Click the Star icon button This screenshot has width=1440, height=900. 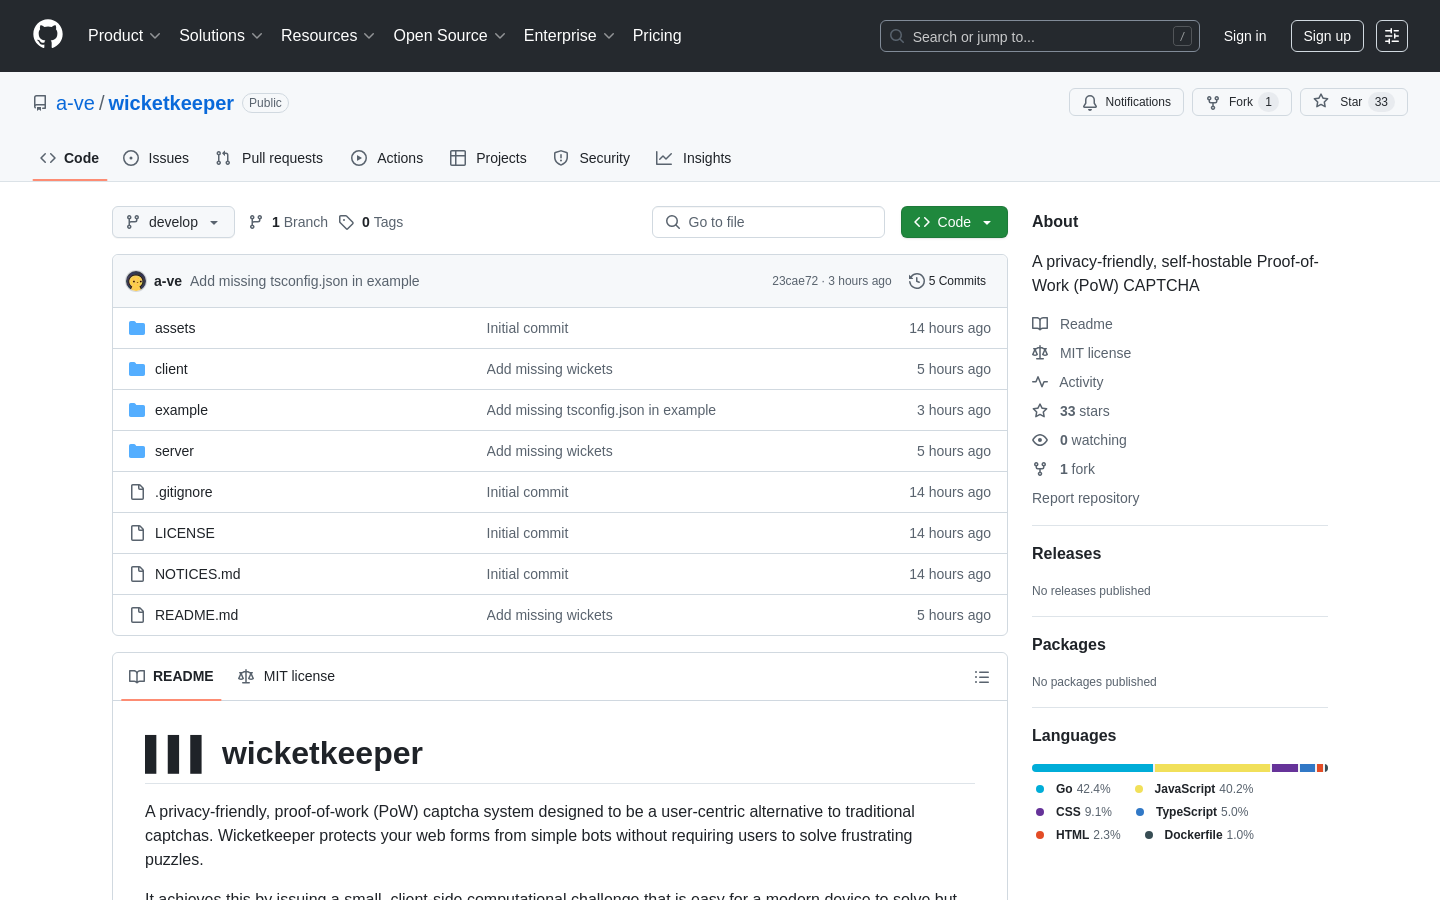pos(1353,102)
